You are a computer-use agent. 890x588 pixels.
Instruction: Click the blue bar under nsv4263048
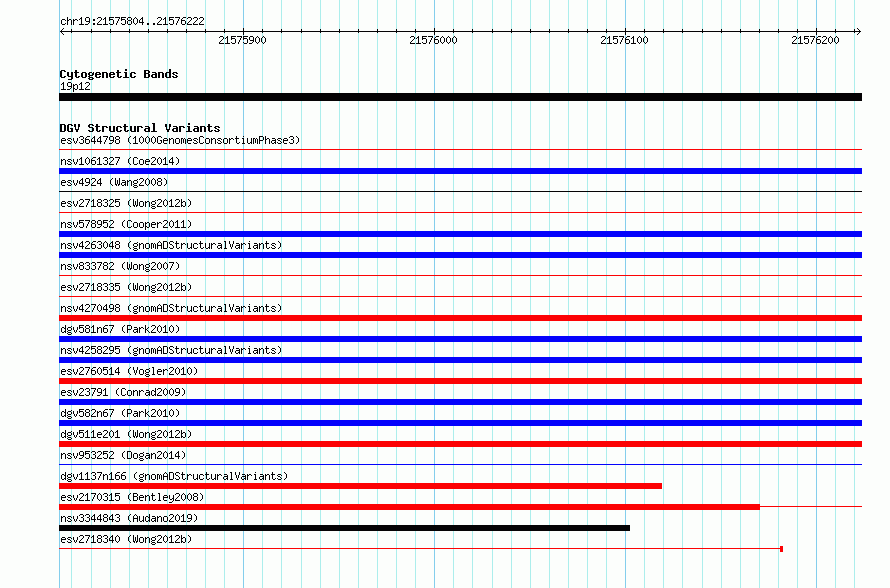click(460, 255)
